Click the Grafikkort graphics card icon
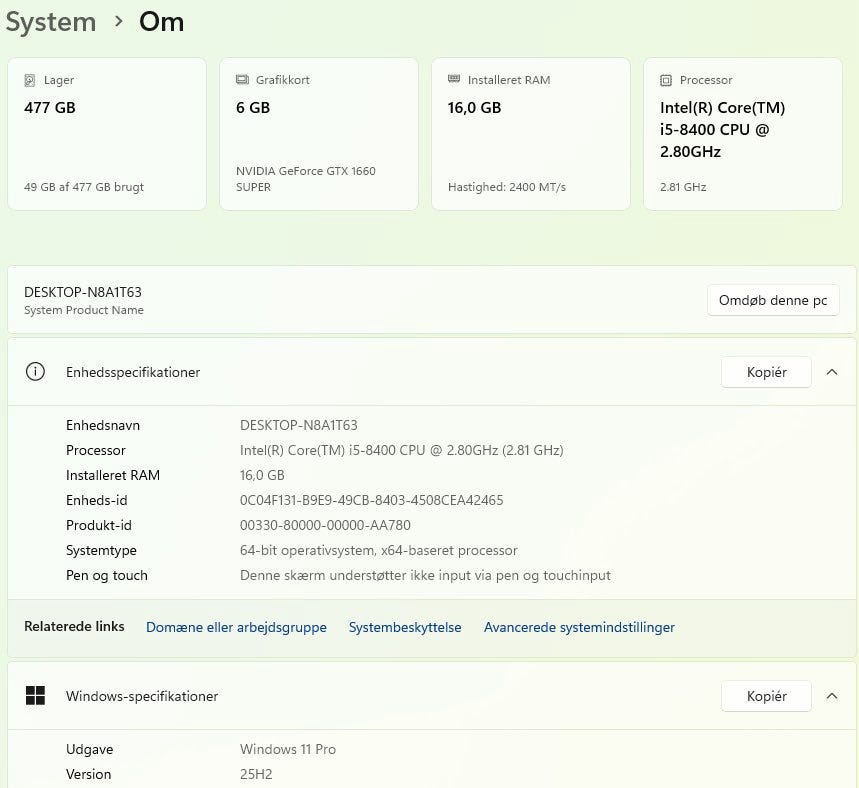This screenshot has width=859, height=788. [242, 80]
